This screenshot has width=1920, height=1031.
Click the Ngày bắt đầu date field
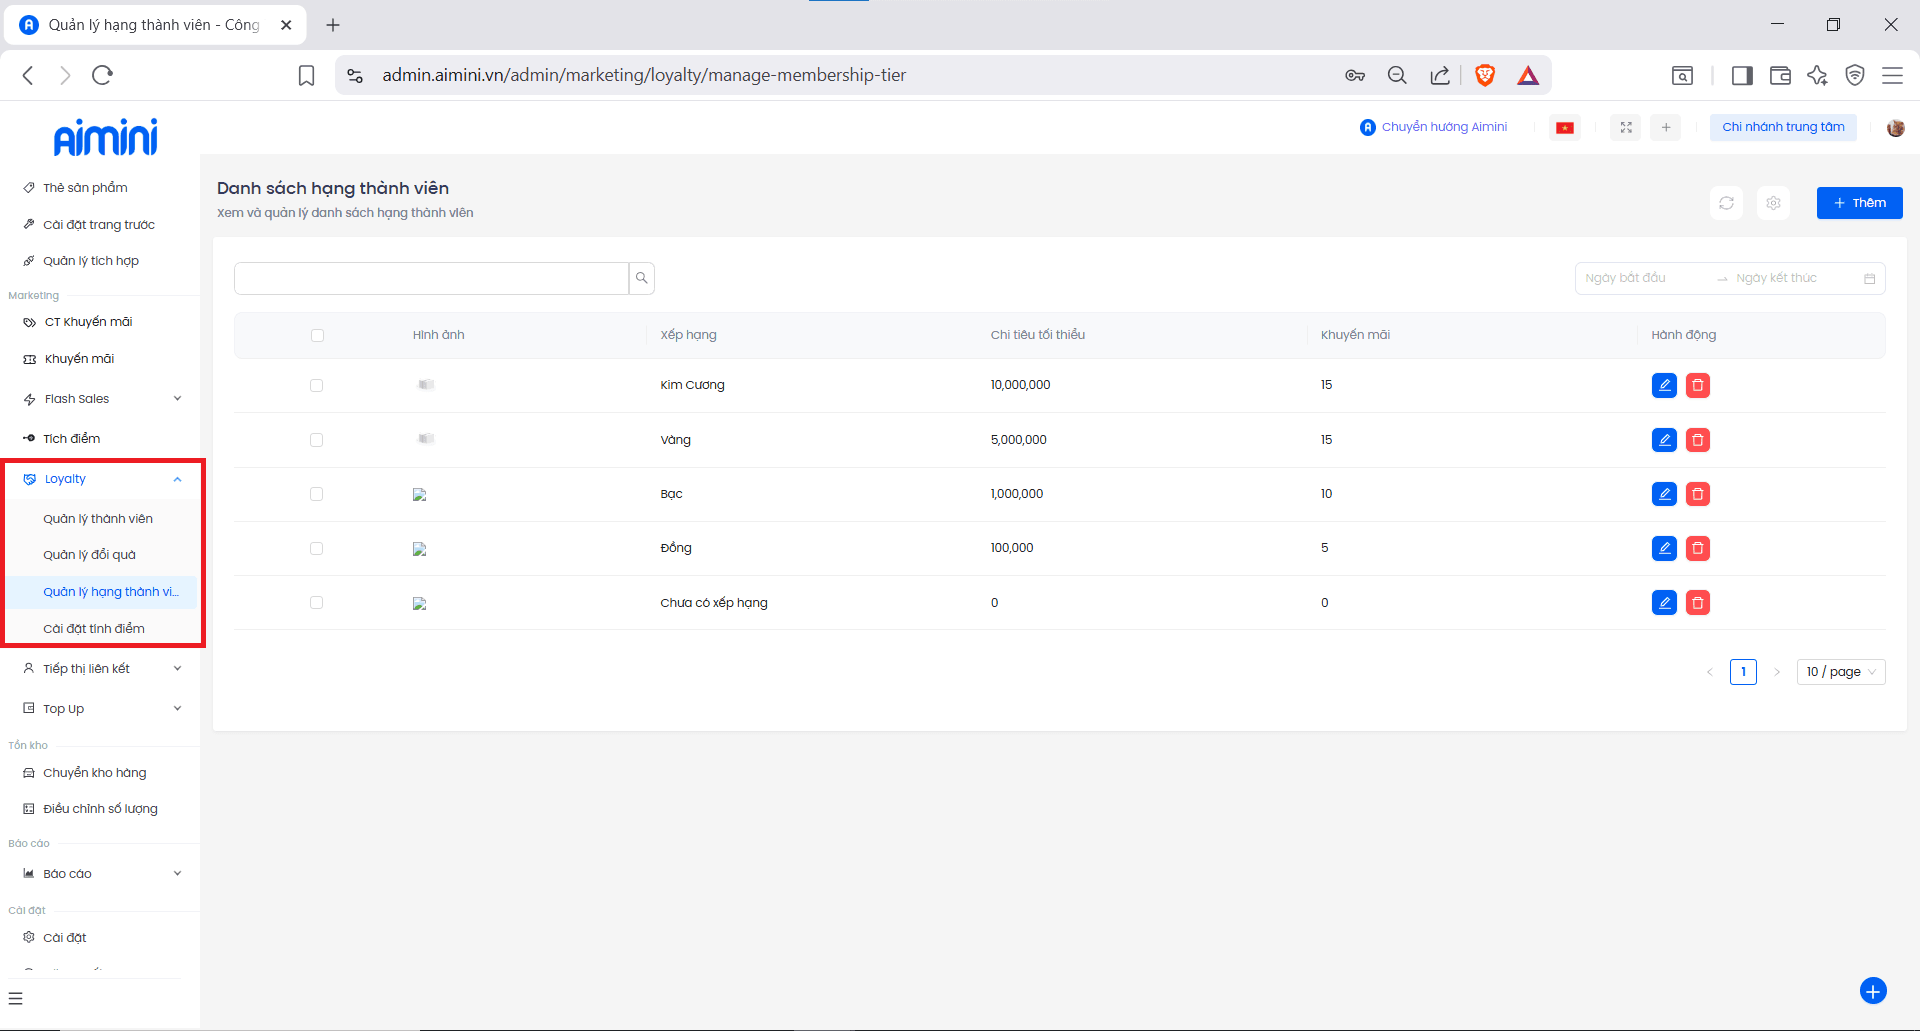point(1640,278)
